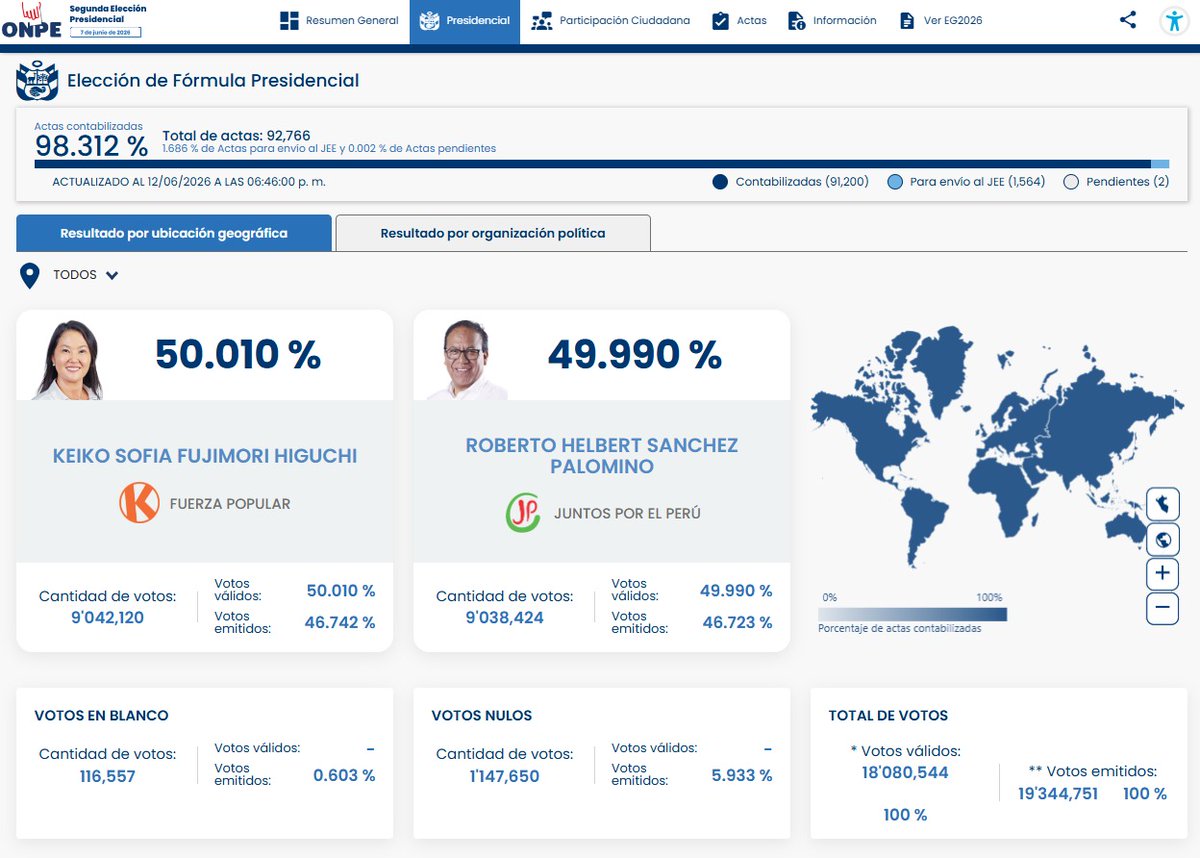Click the actas contabilizadas progress bar
Screen dimensions: 1200x858
pyautogui.click(x=601, y=164)
